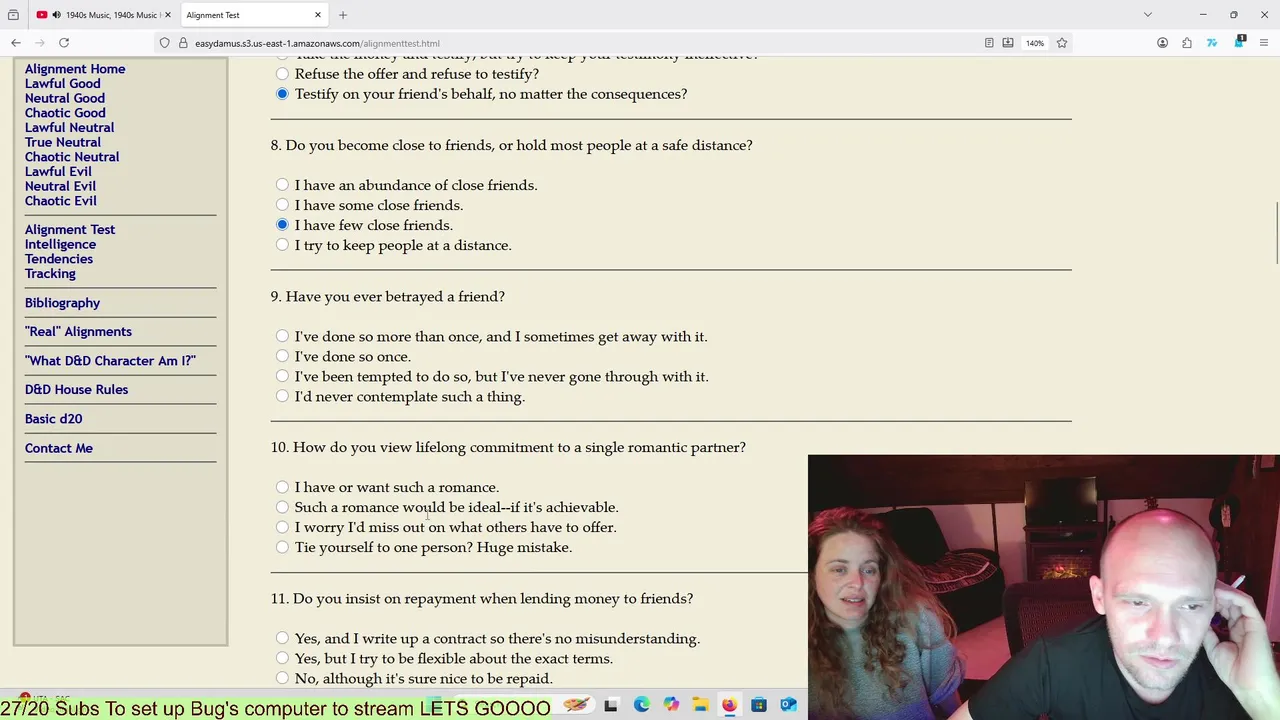Open the Neutral Evil link
Screen dimensions: 1280x720
pos(60,186)
